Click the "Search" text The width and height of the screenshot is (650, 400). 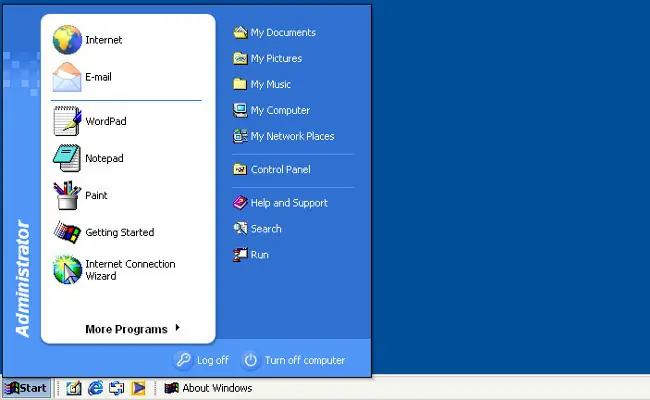pos(266,228)
